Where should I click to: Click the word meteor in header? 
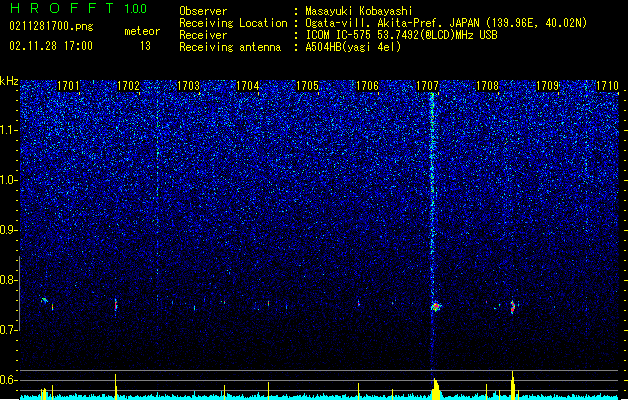[142, 31]
